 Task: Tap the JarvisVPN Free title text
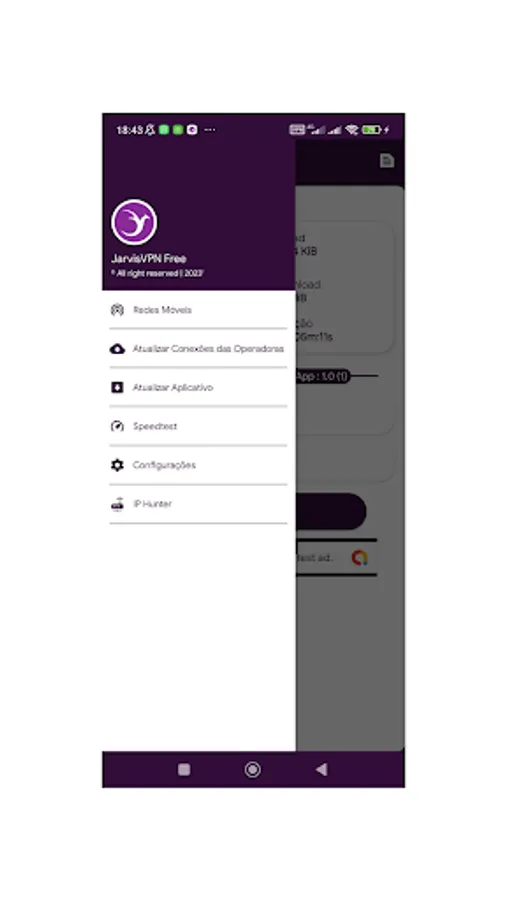(149, 259)
